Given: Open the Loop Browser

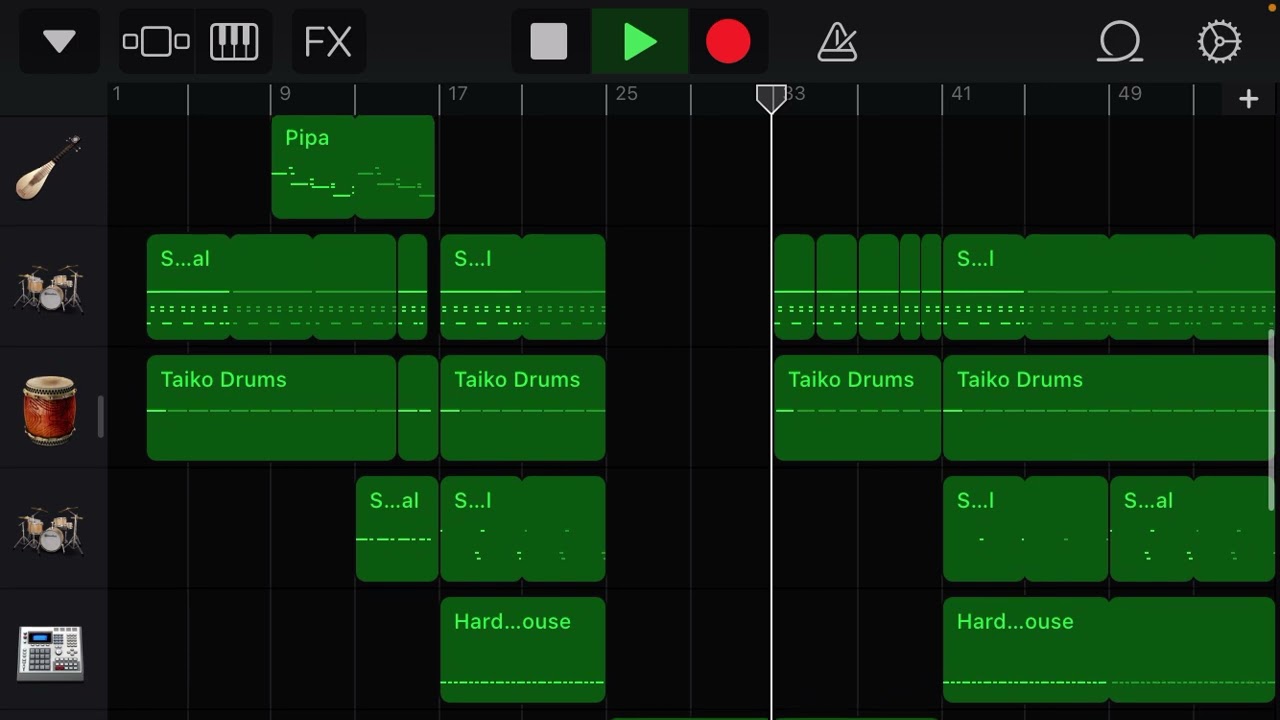Looking at the screenshot, I should click(1120, 42).
